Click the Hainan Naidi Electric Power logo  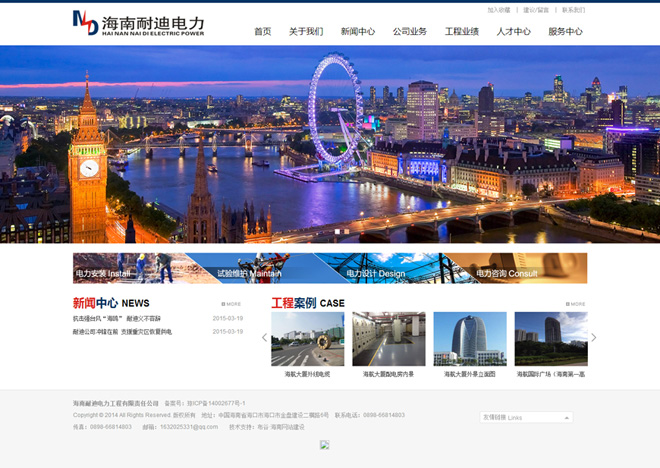click(x=138, y=24)
